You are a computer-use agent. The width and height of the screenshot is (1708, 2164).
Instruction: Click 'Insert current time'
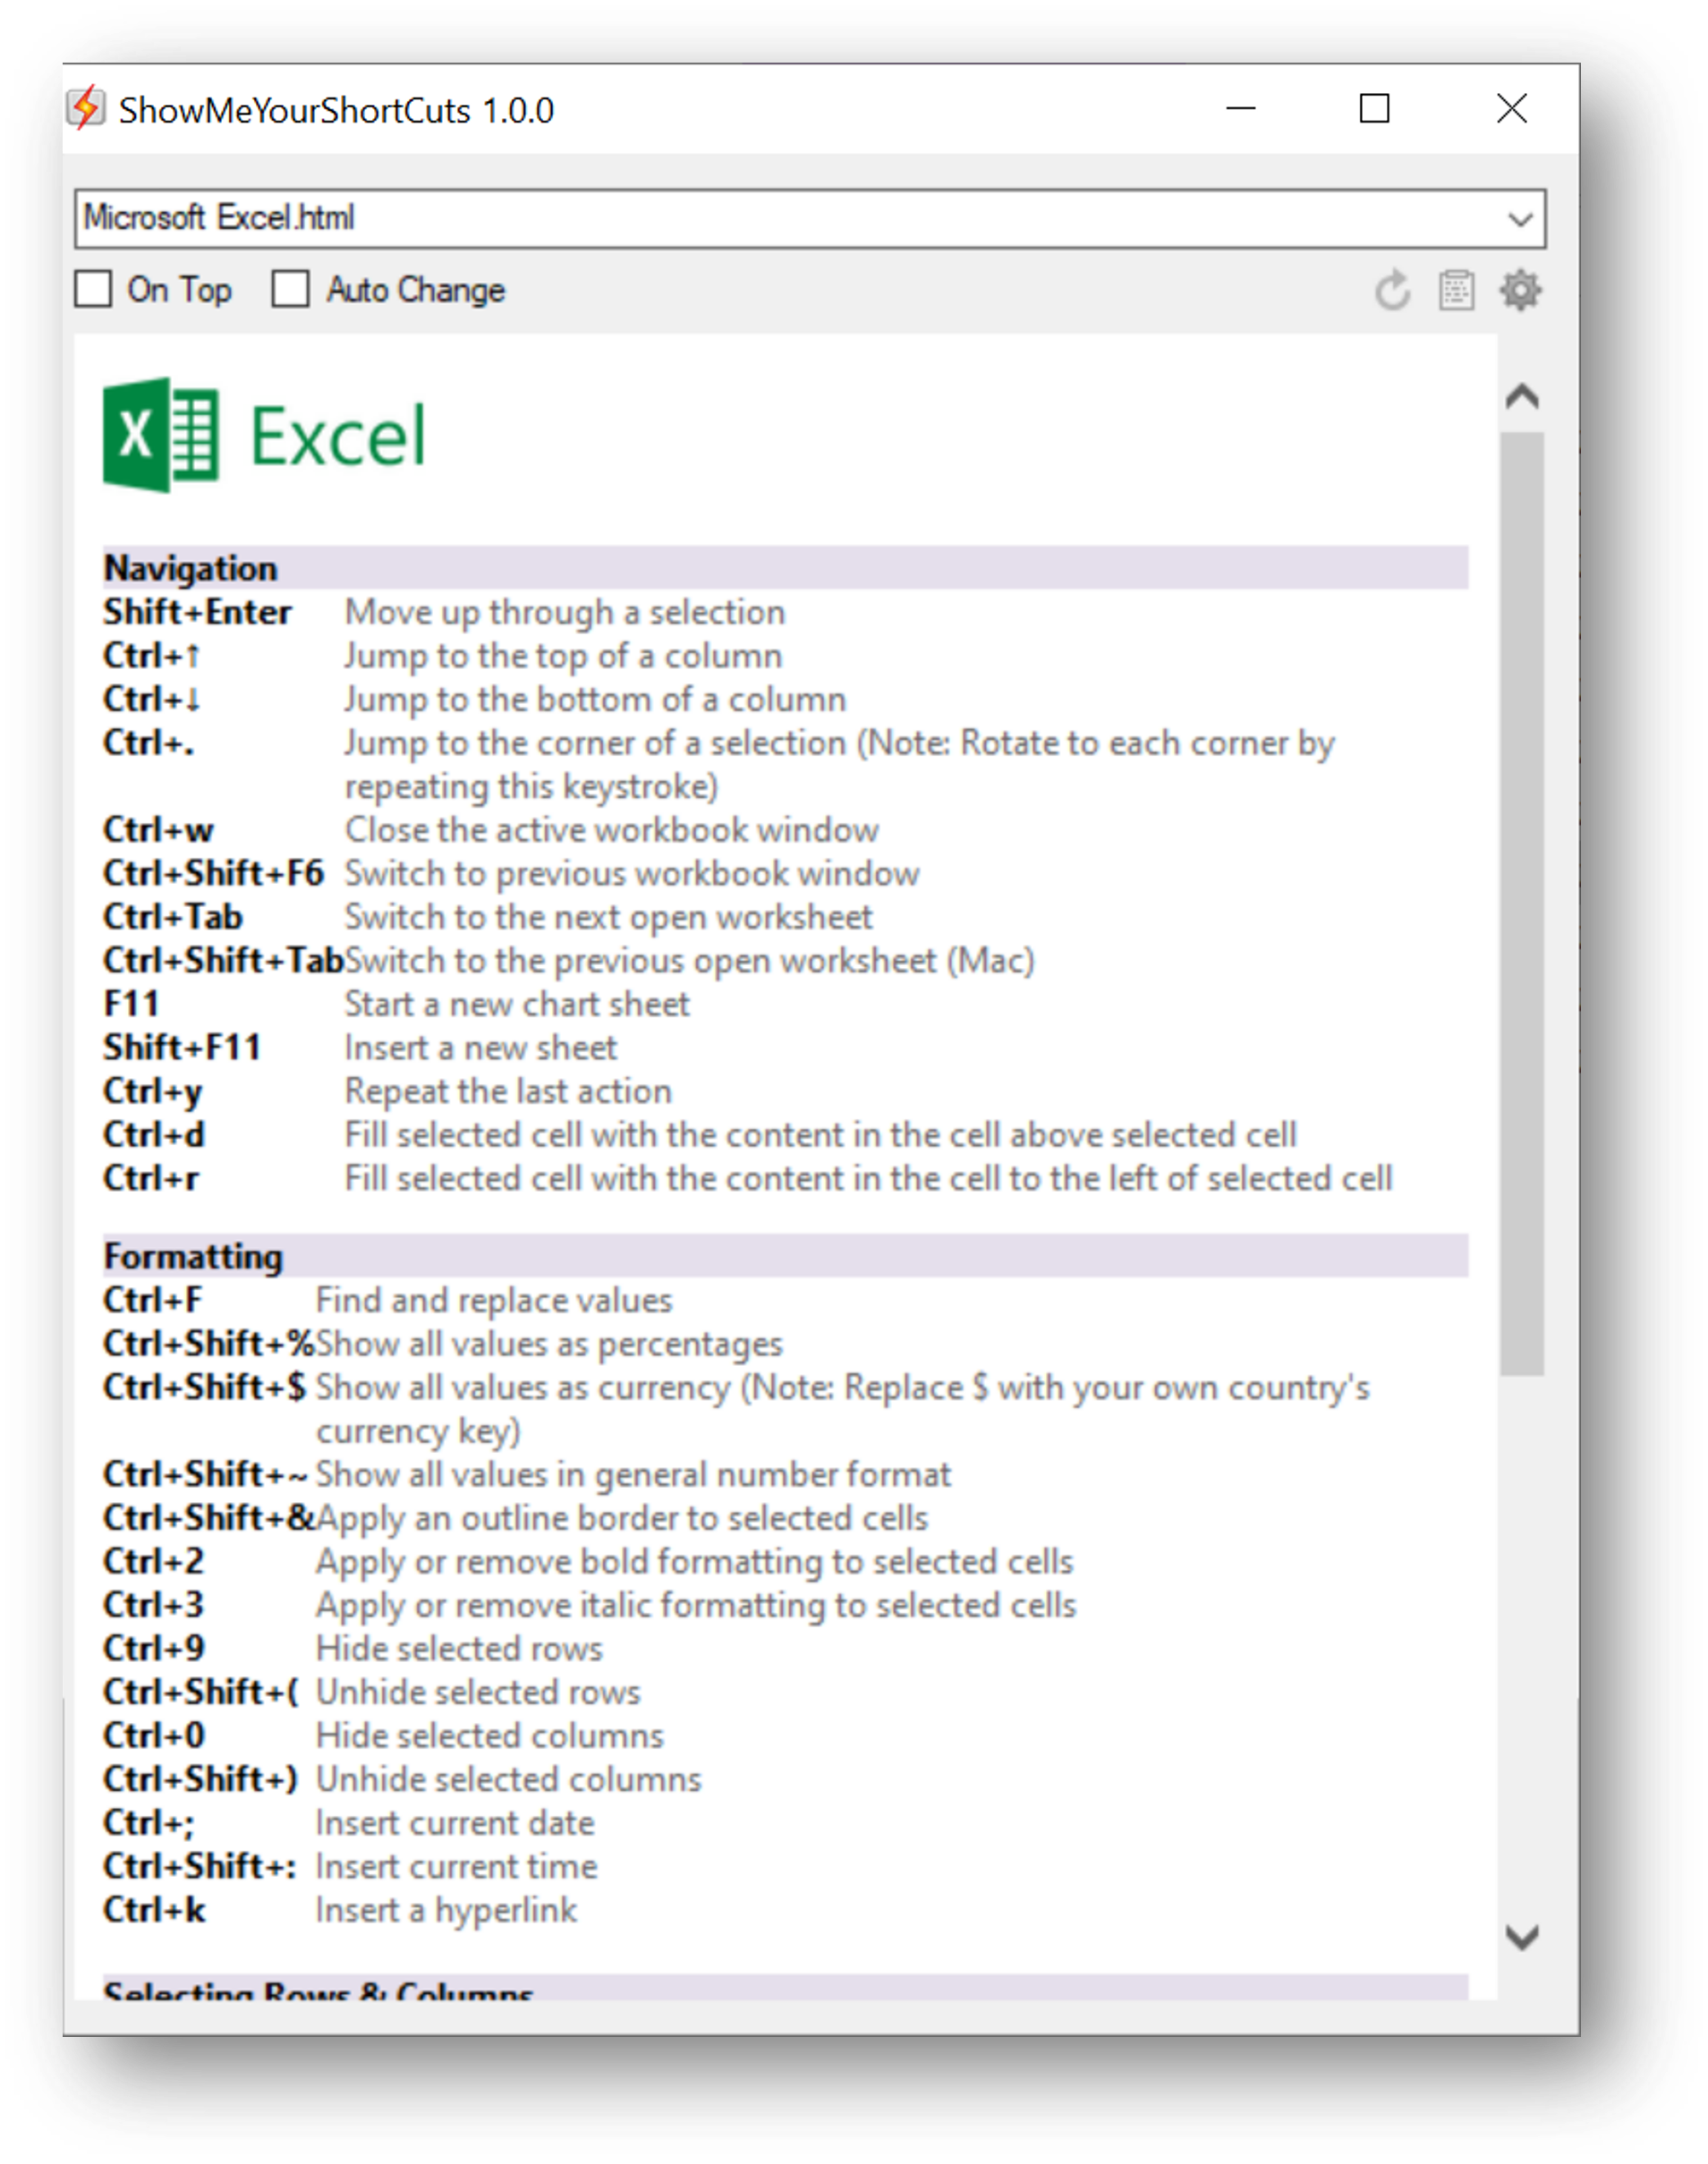tap(456, 1867)
